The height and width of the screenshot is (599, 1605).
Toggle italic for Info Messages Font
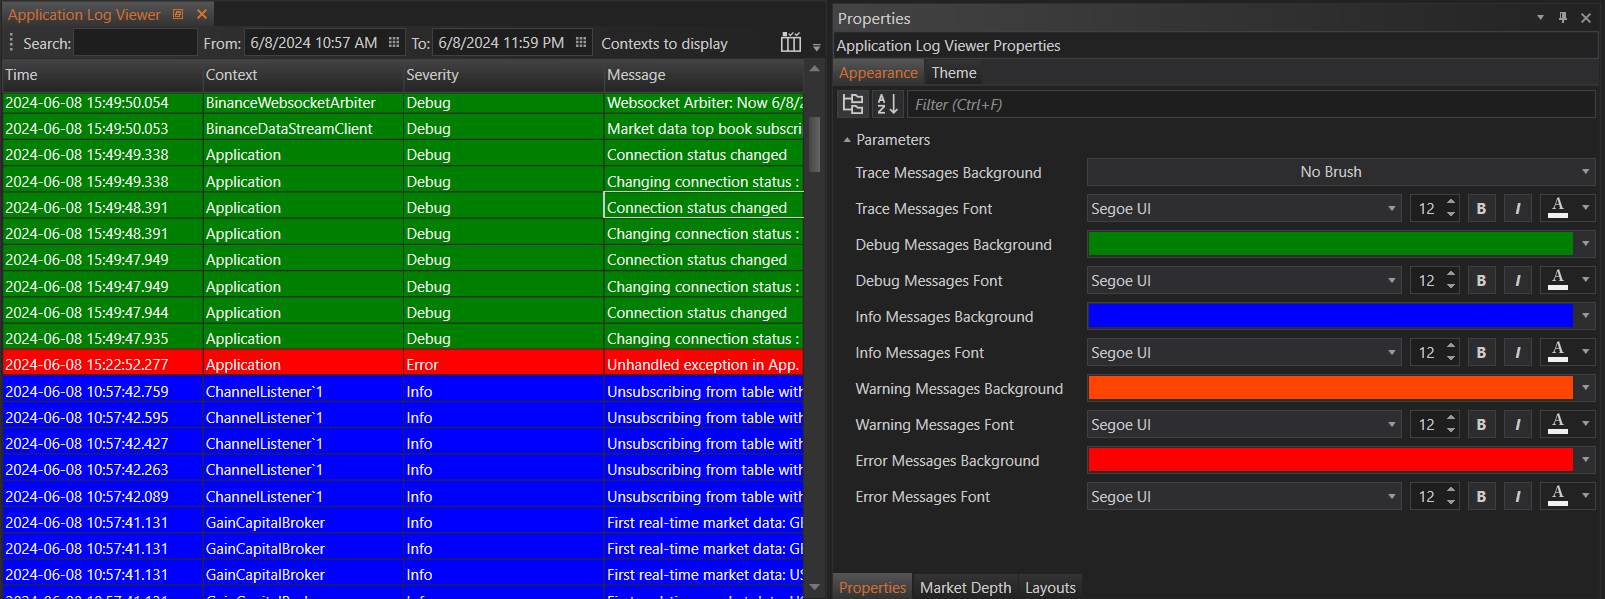(1517, 353)
